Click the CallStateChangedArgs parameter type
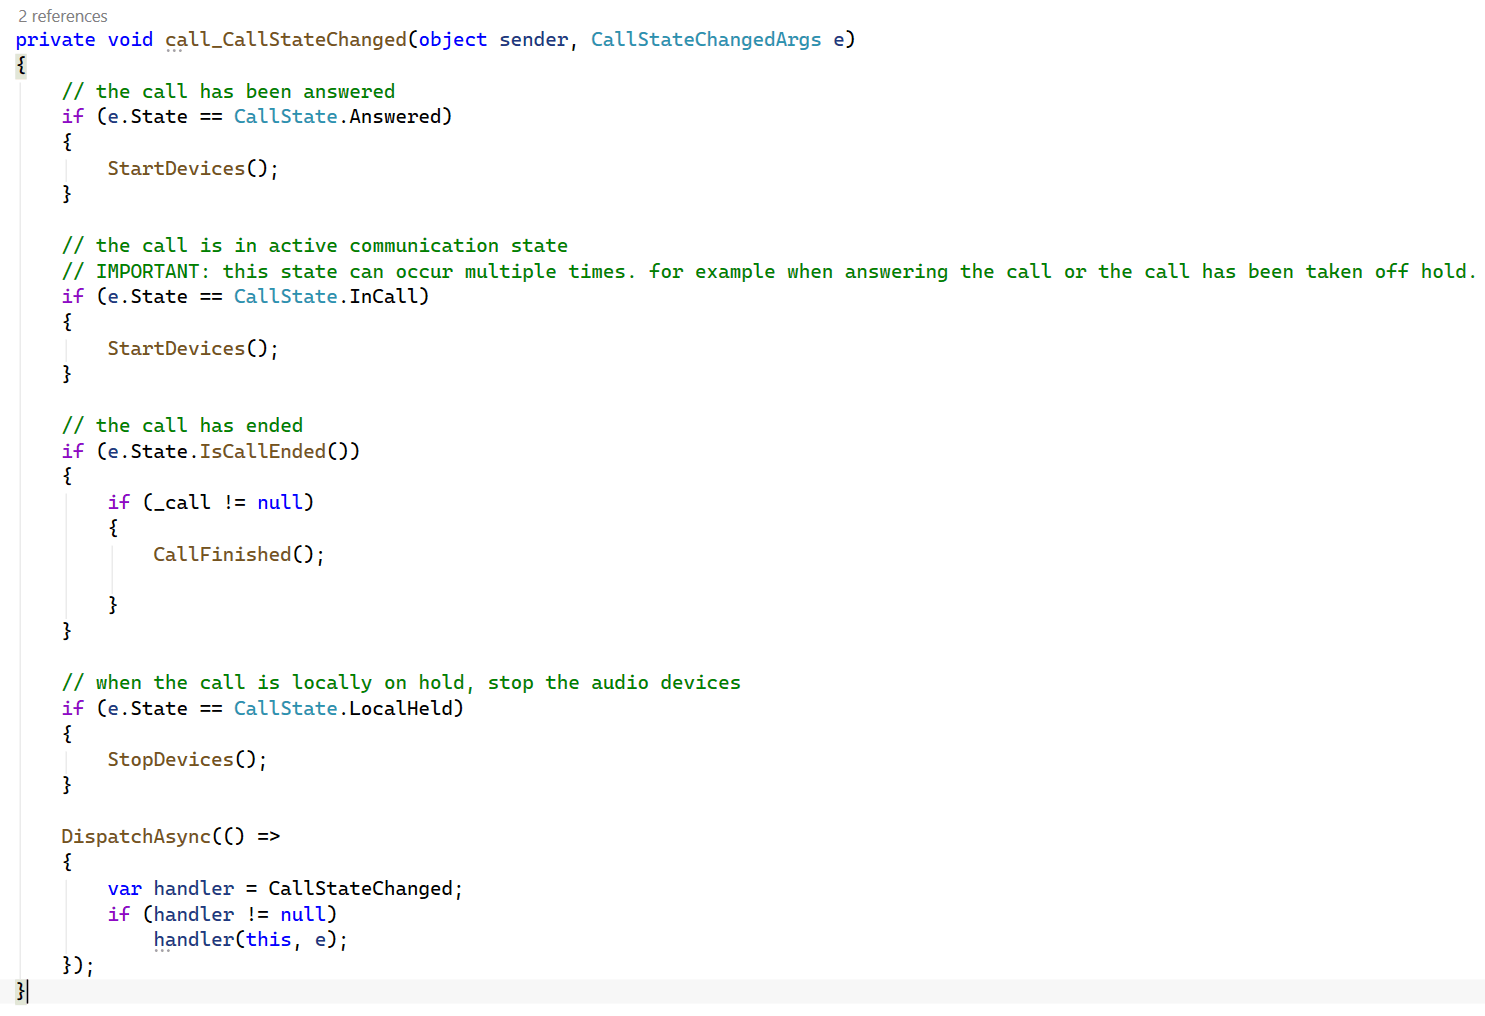Screen dimensions: 1485x1016 [706, 40]
